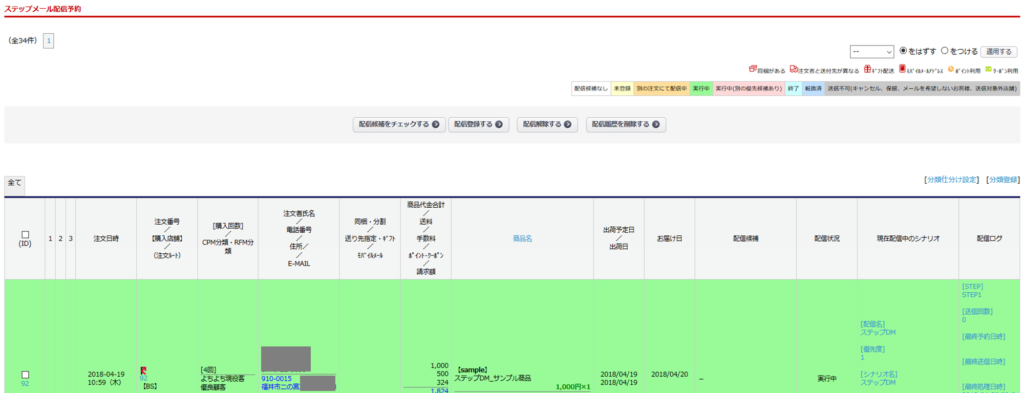Sort by 商品名 column header link
The width and height of the screenshot is (1024, 393).
522,239
